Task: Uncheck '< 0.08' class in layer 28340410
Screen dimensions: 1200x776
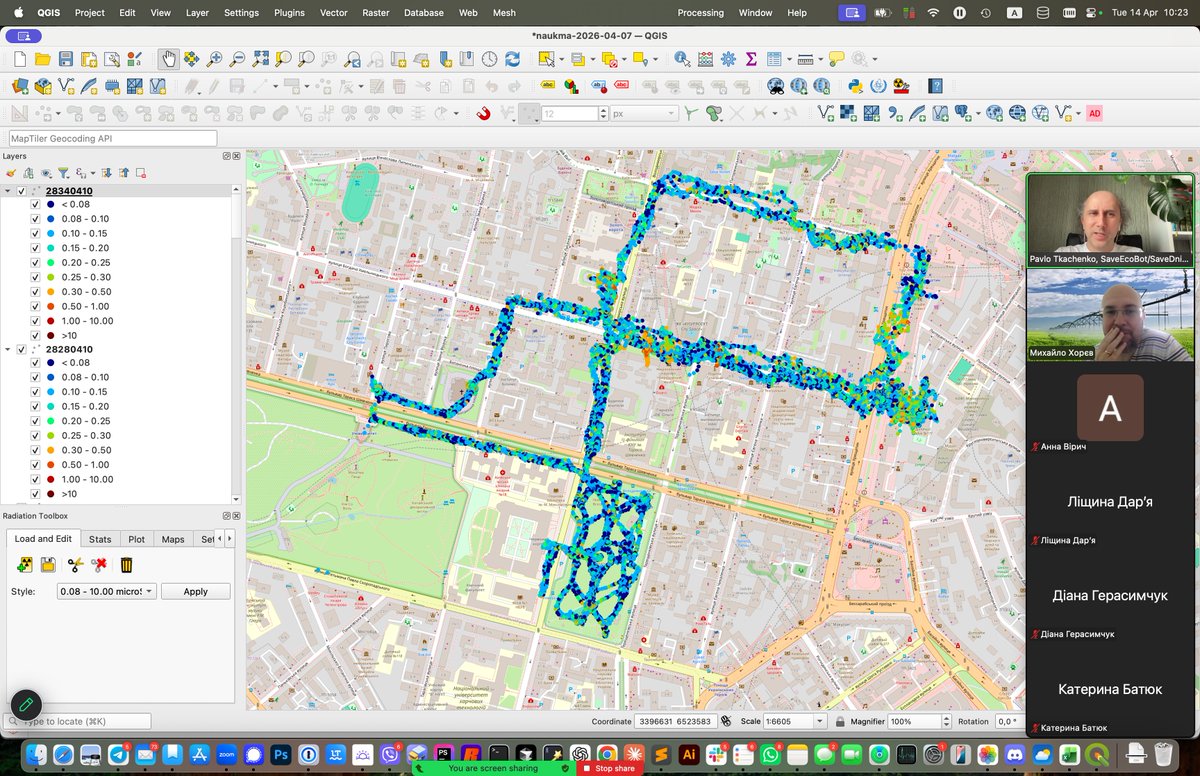Action: (x=36, y=205)
